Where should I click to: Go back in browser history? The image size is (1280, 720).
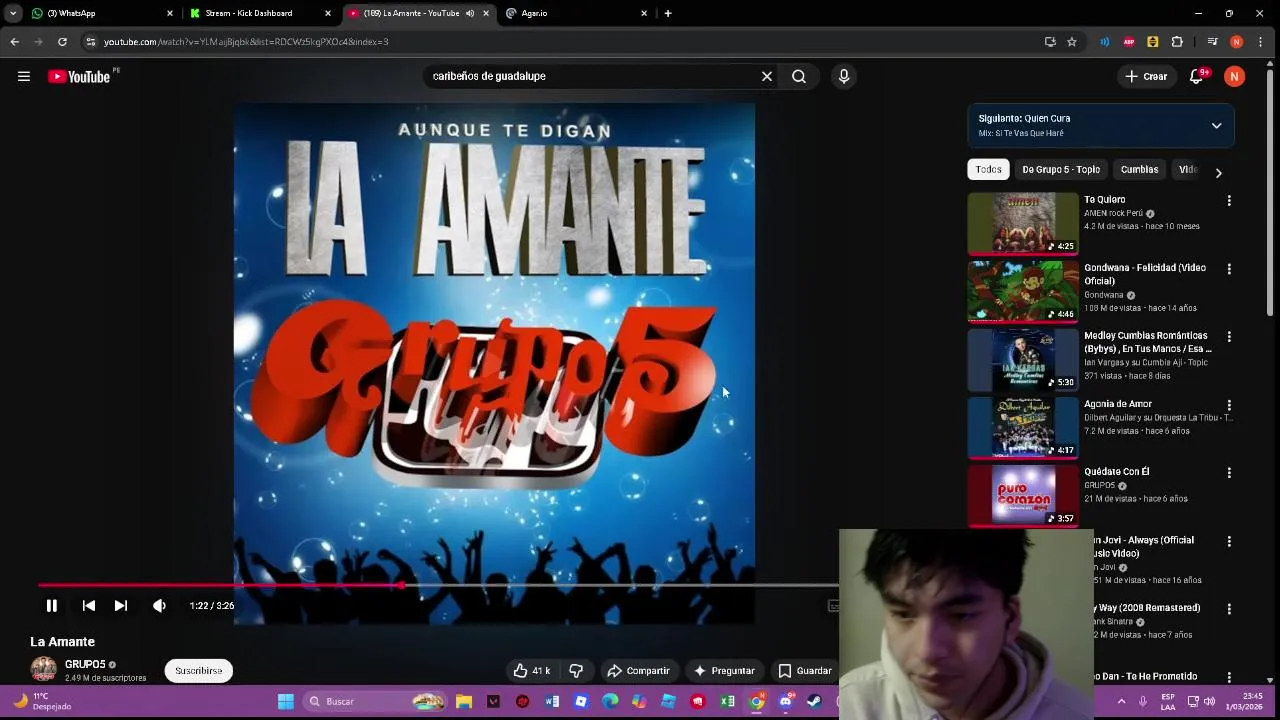click(x=14, y=42)
